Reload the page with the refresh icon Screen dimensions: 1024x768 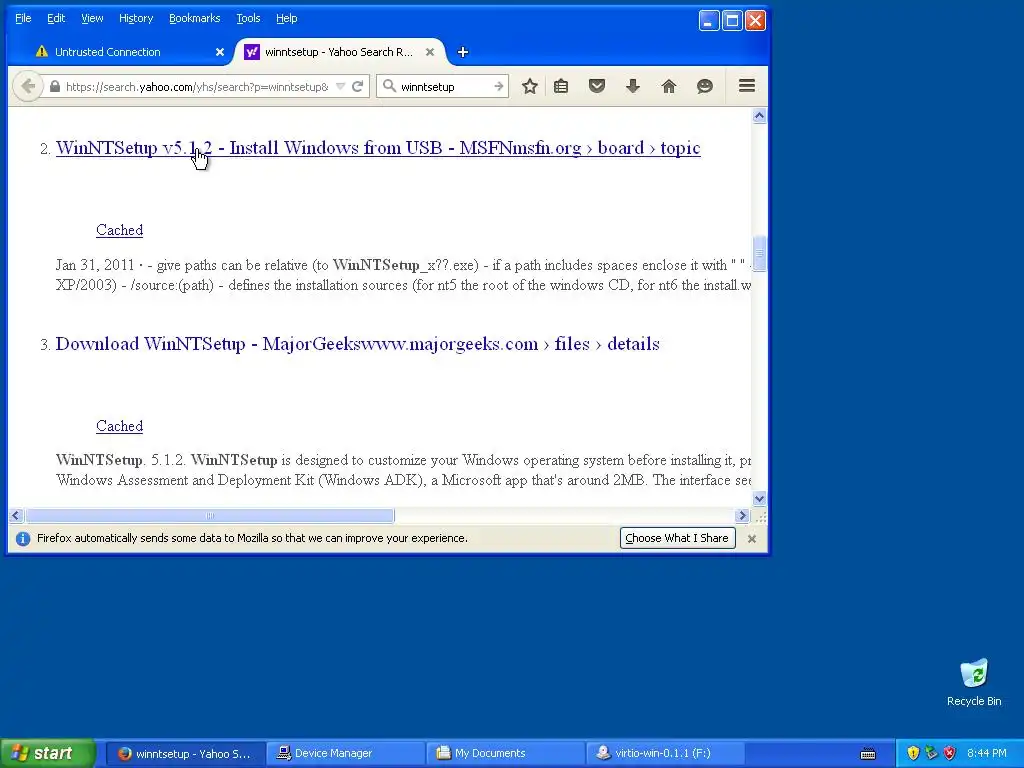357,86
